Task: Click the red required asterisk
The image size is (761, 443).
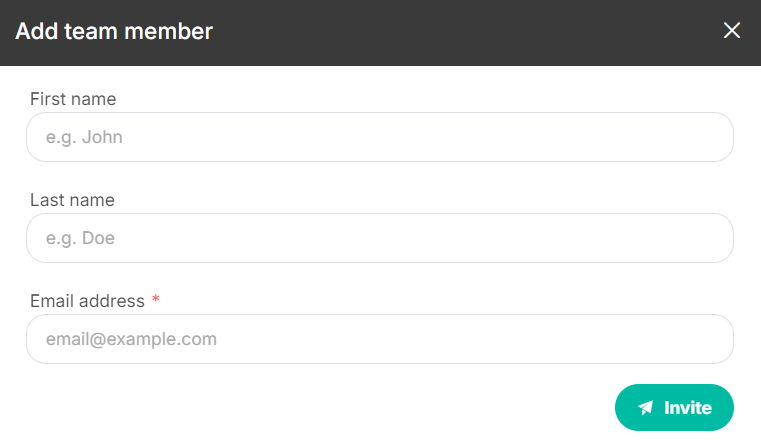Action: [x=156, y=298]
